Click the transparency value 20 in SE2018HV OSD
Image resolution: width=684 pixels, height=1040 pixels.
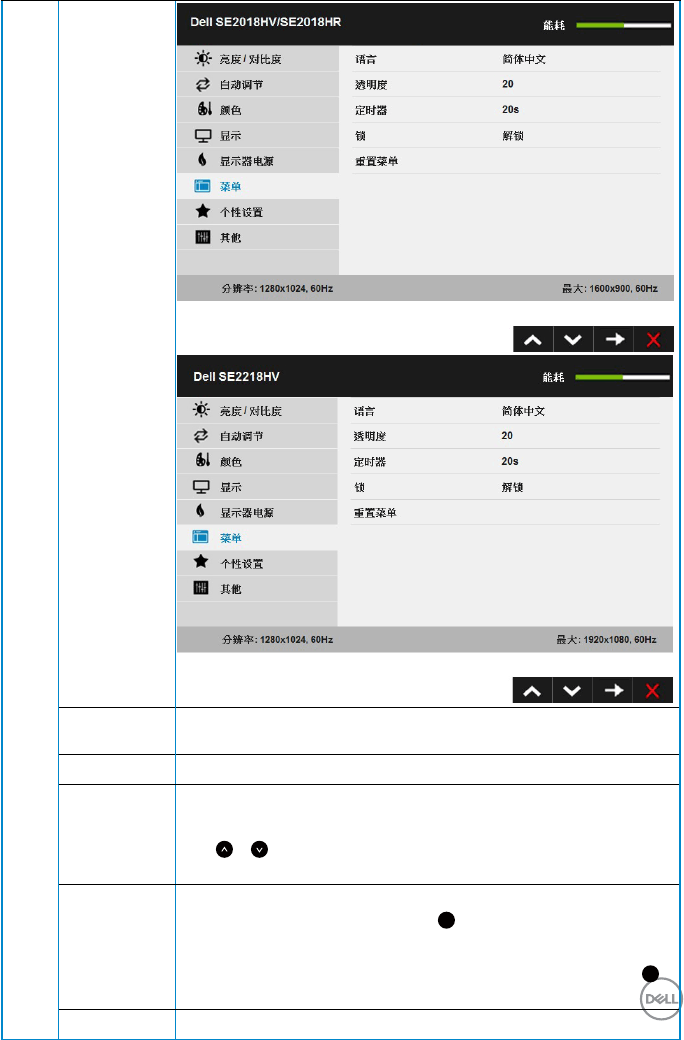[x=508, y=84]
